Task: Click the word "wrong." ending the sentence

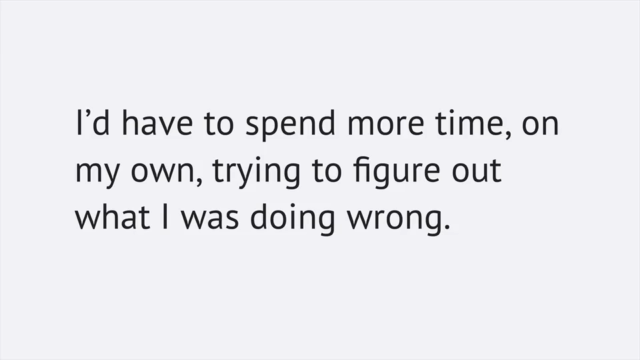Action: [x=399, y=221]
